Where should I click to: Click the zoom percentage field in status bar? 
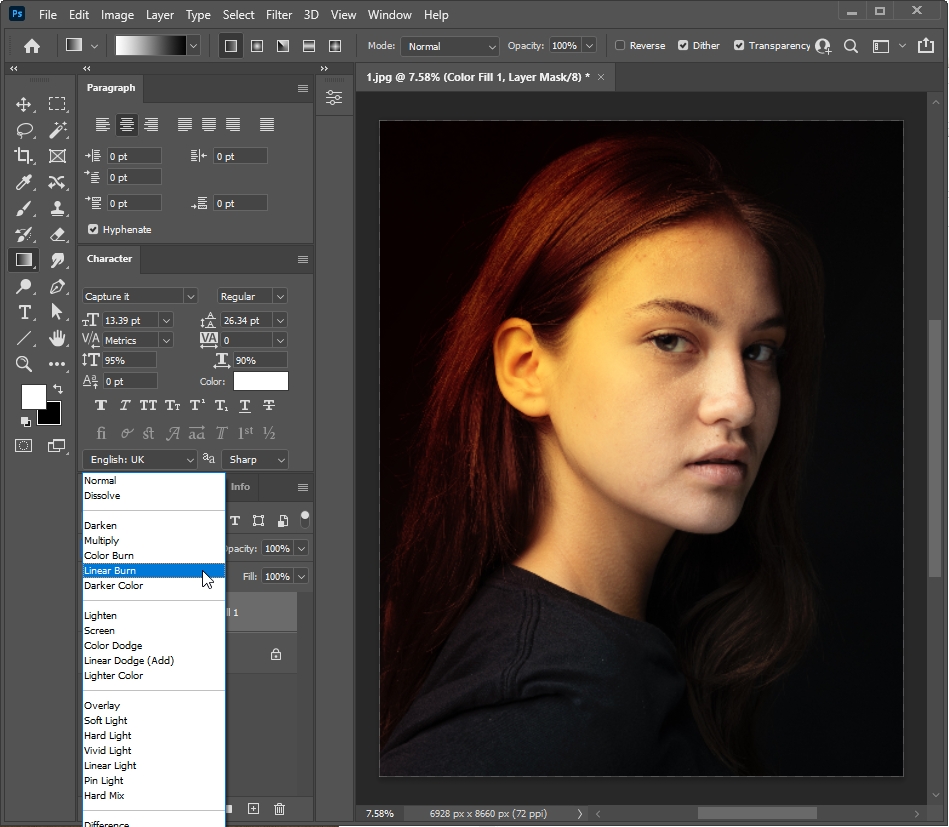point(380,813)
